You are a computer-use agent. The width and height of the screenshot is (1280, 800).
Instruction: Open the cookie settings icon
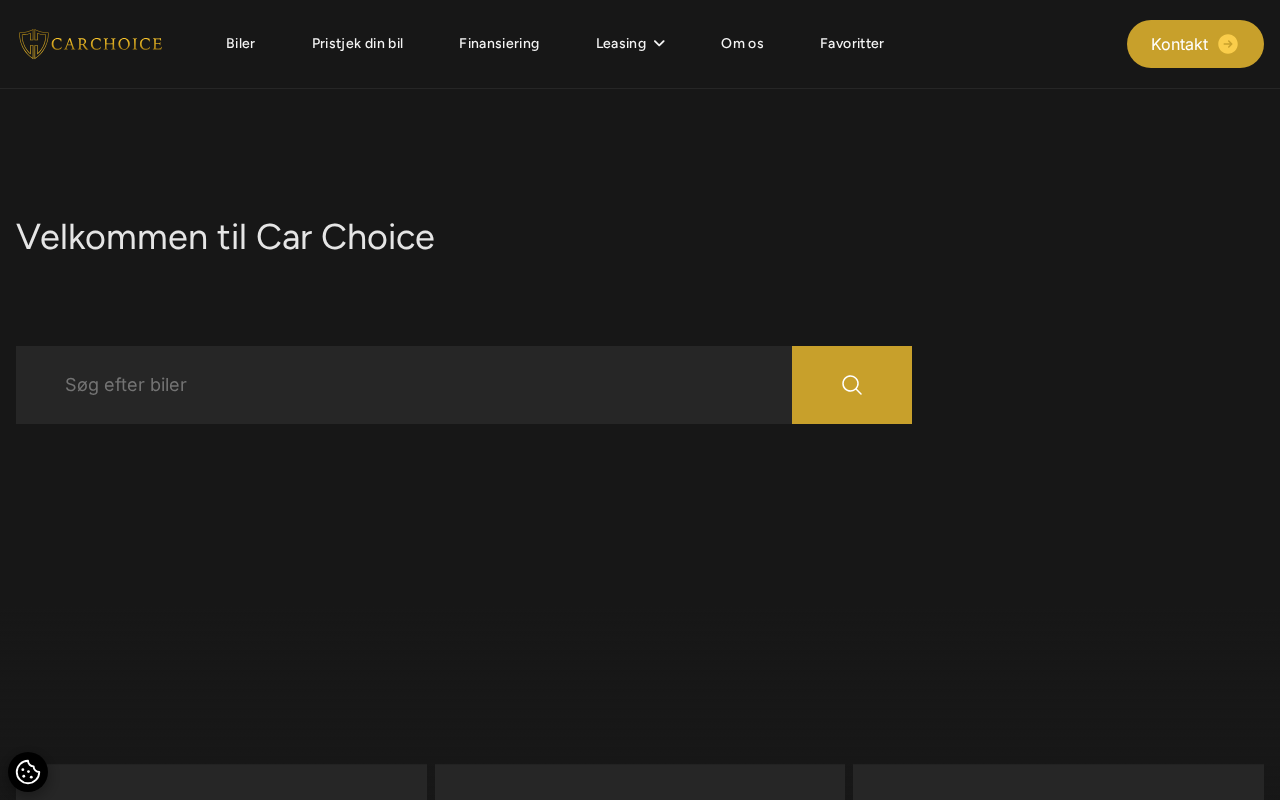28,772
